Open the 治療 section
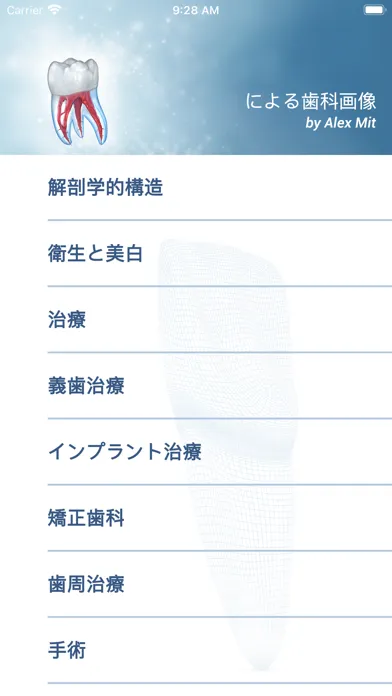Viewport: 392px width, 696px height. pos(220,320)
